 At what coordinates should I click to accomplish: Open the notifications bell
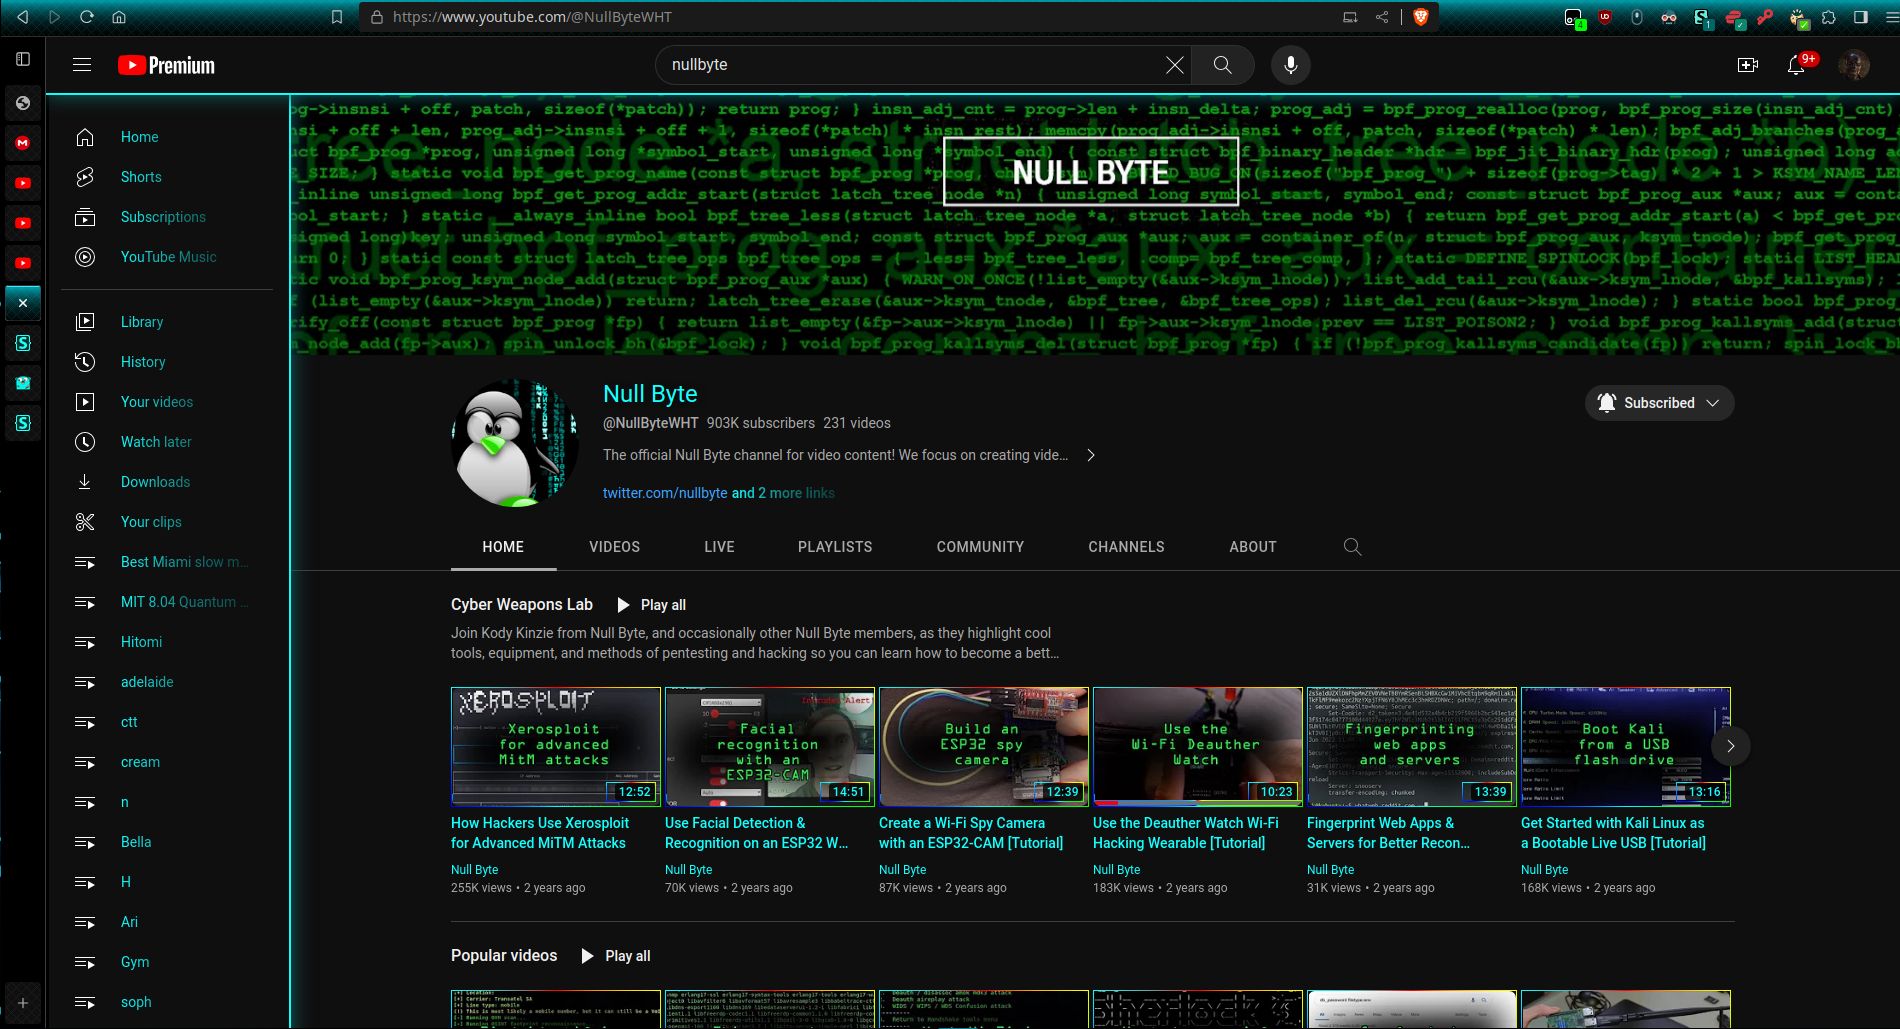[1796, 65]
